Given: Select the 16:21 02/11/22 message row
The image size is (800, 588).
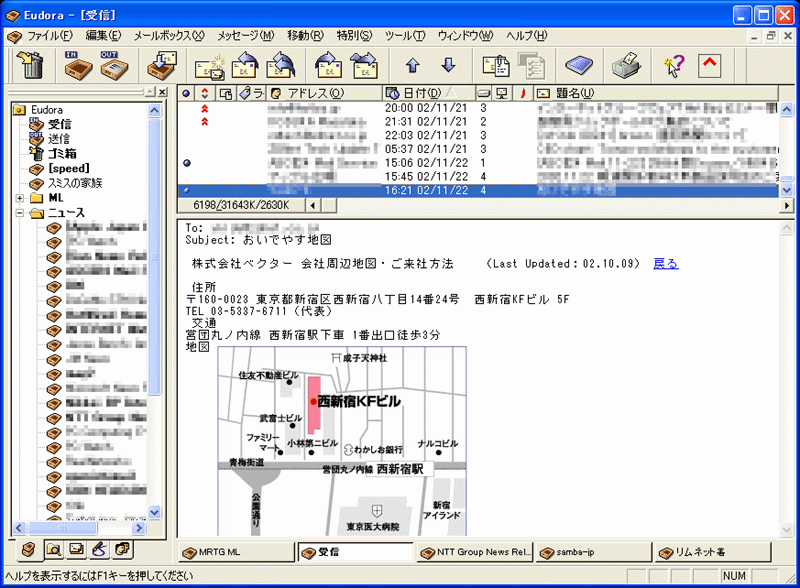Looking at the screenshot, I should click(442, 189).
